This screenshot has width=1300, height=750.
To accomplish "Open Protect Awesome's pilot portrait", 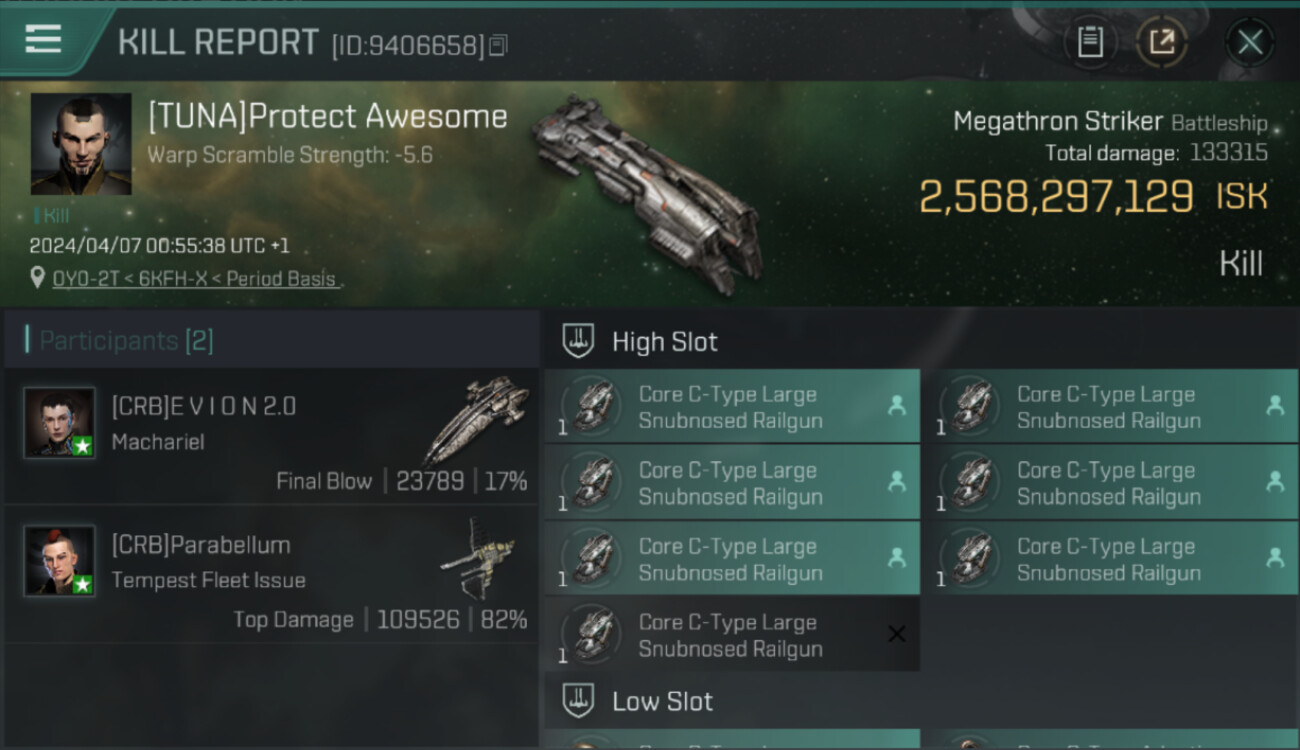I will (81, 144).
